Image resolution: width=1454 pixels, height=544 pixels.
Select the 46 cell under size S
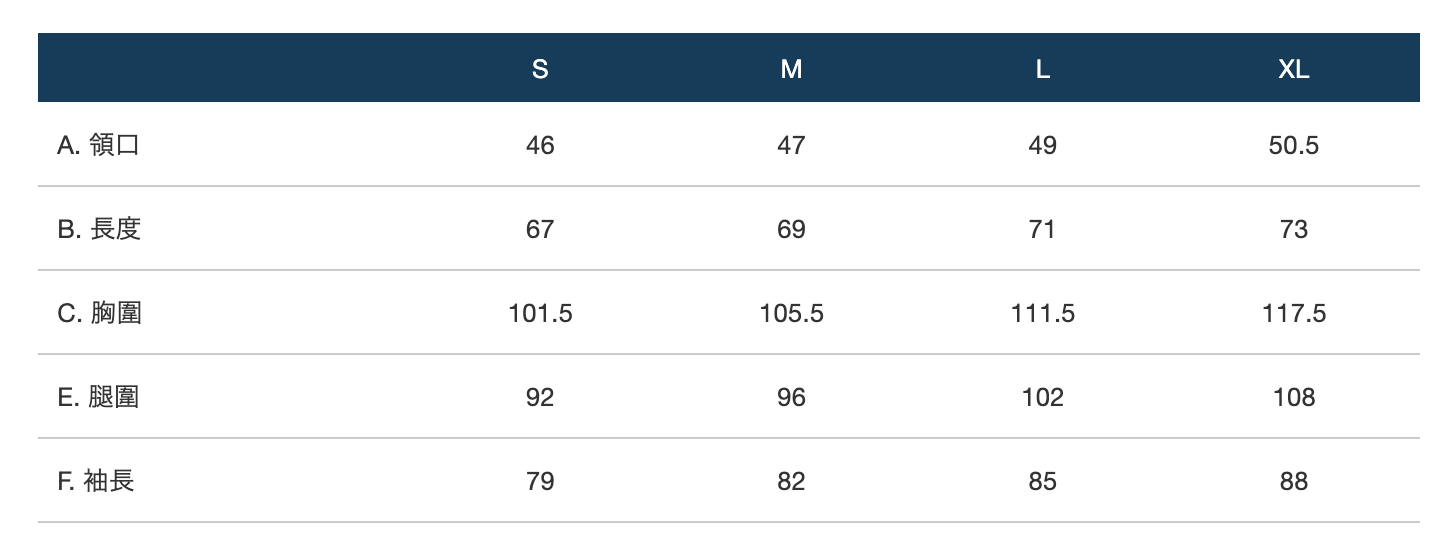pyautogui.click(x=540, y=145)
